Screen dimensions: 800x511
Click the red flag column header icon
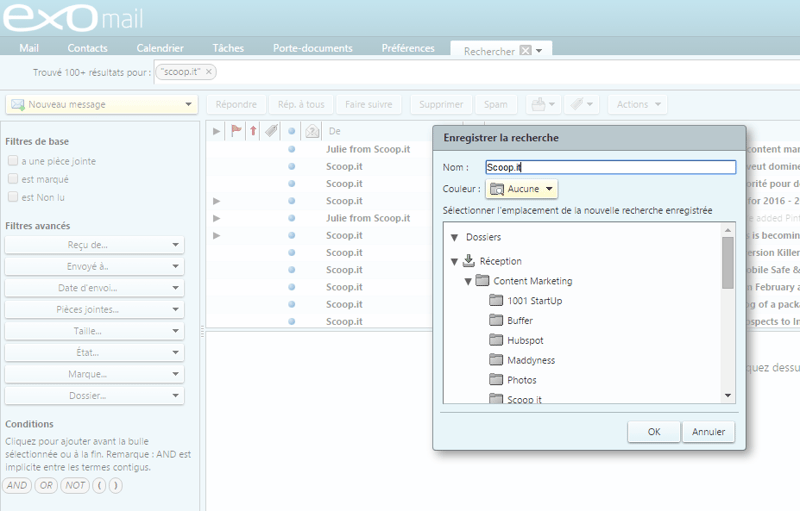pos(236,131)
